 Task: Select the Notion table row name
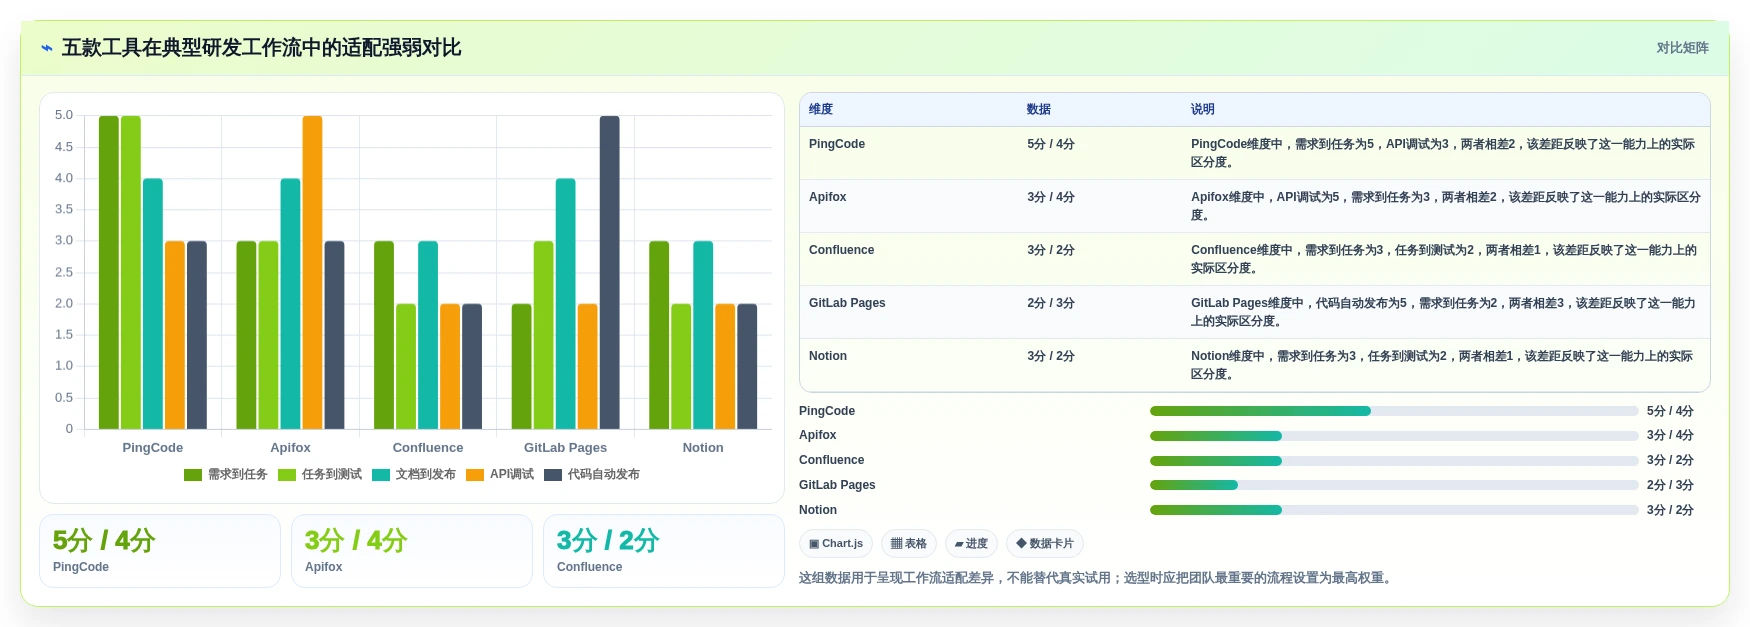point(828,356)
